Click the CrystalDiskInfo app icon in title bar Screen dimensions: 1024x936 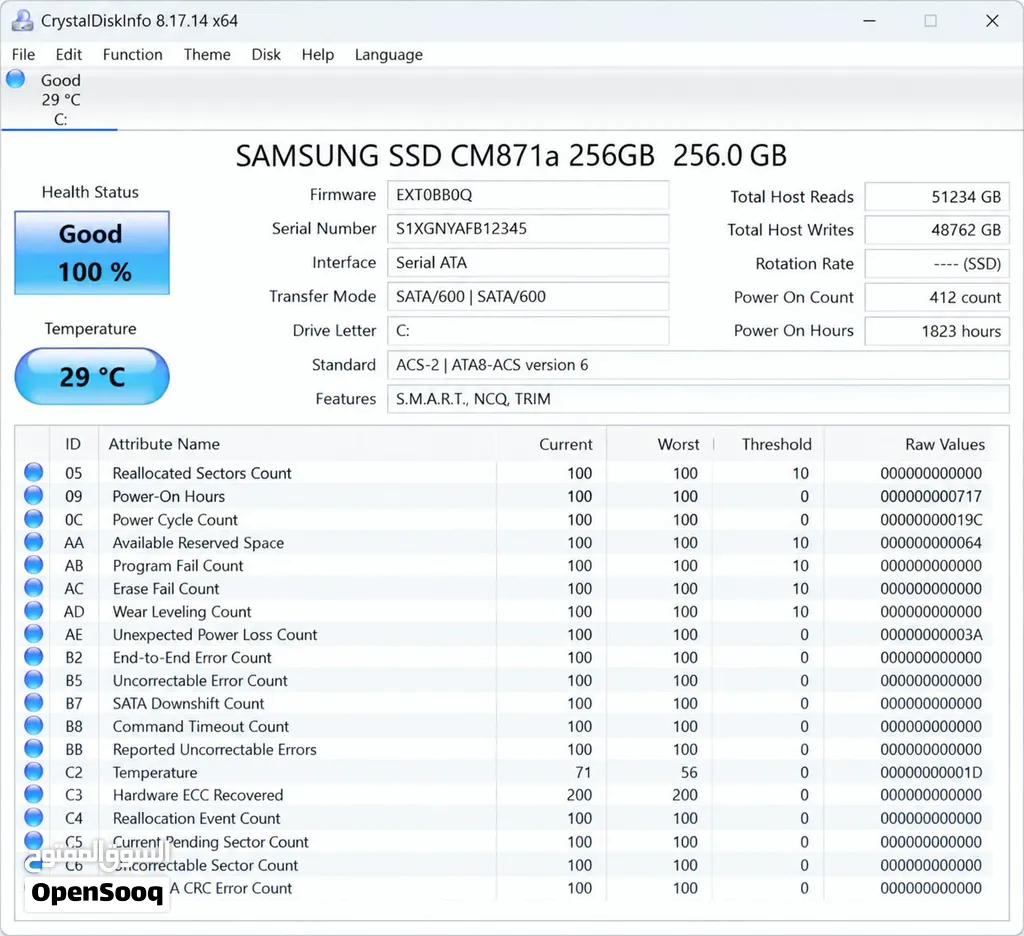click(x=22, y=21)
